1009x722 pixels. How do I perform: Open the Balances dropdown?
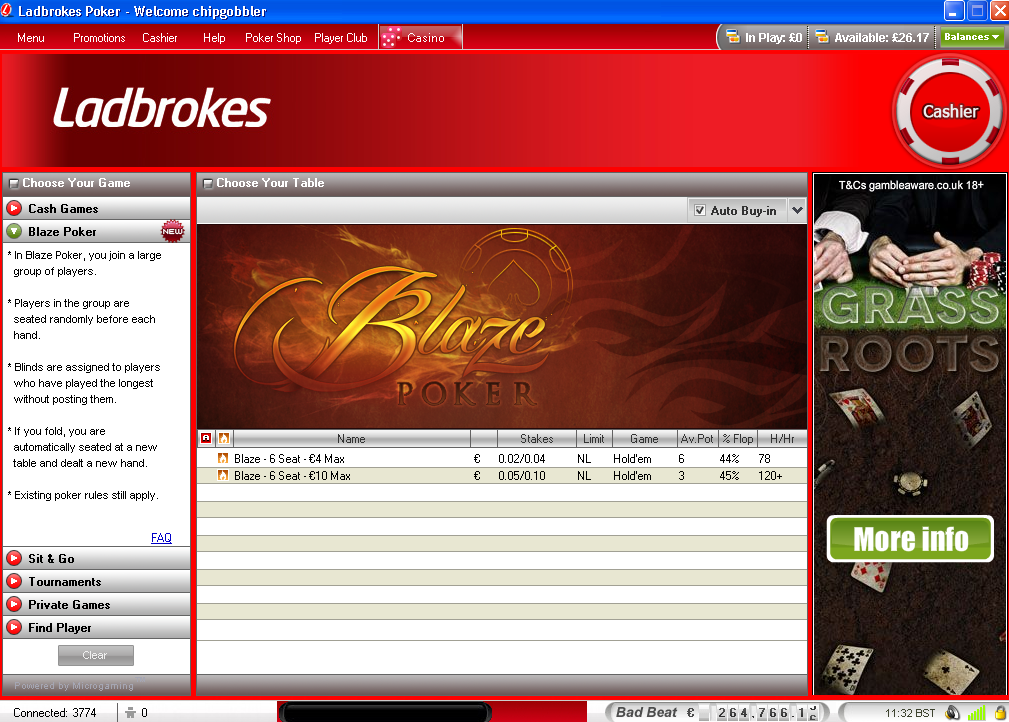click(972, 37)
